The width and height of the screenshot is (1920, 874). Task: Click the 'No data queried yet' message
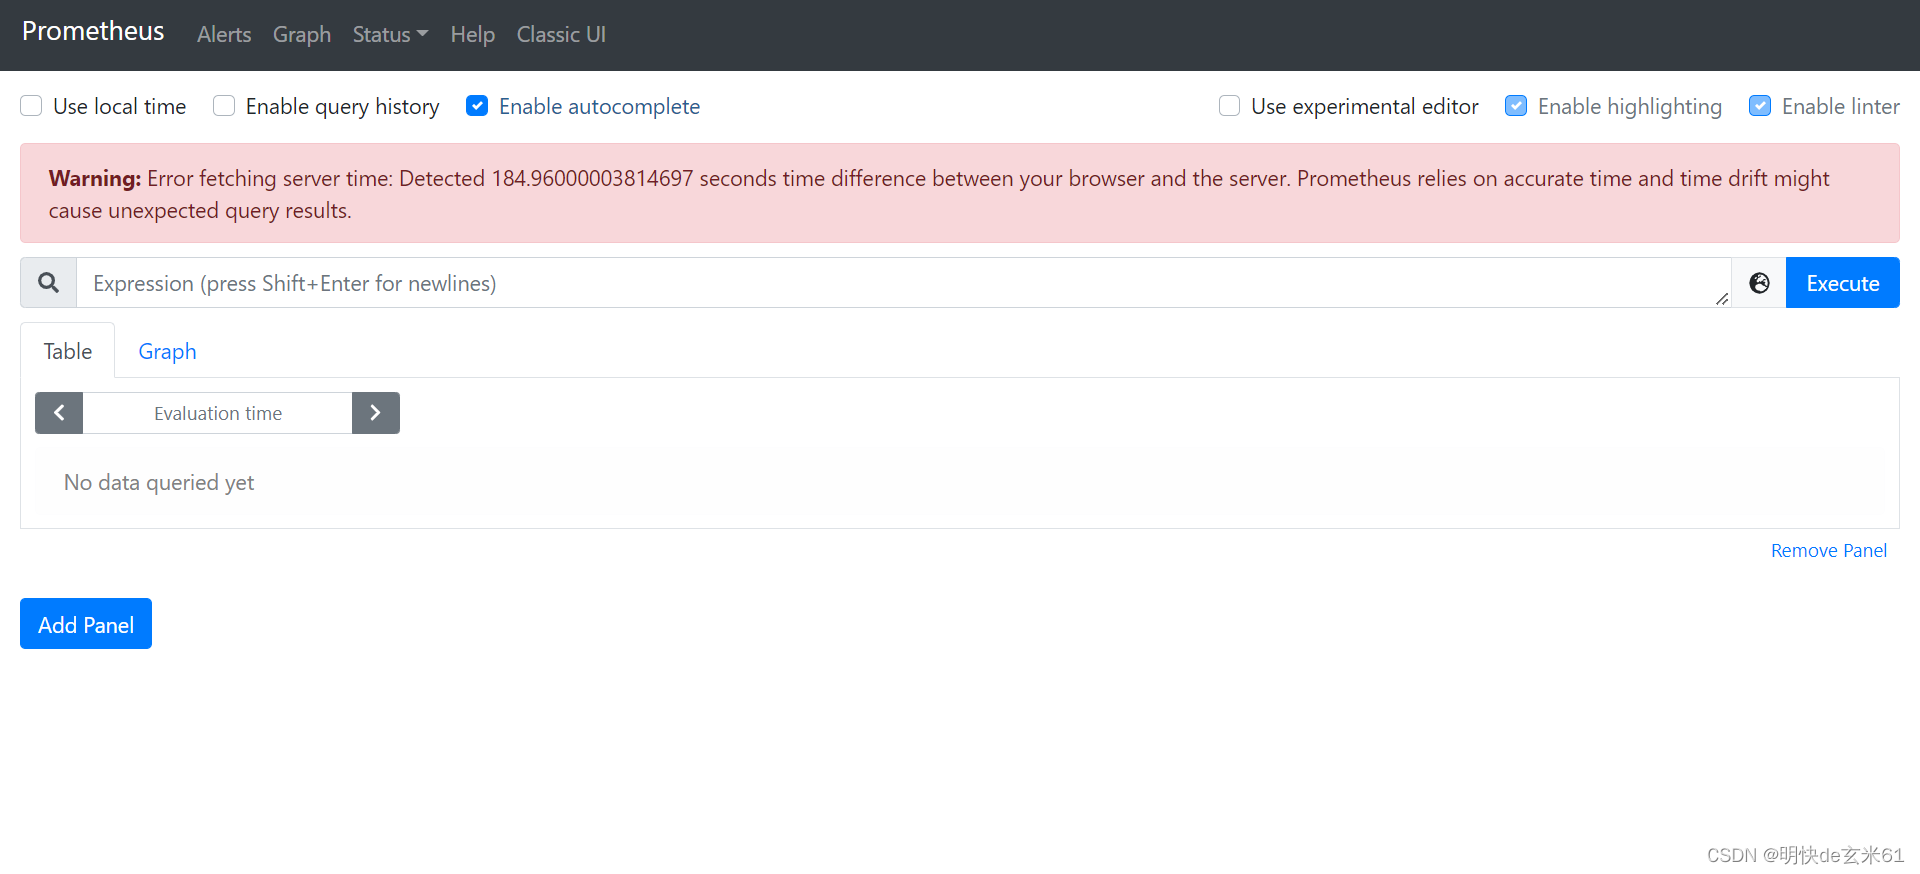[x=159, y=482]
